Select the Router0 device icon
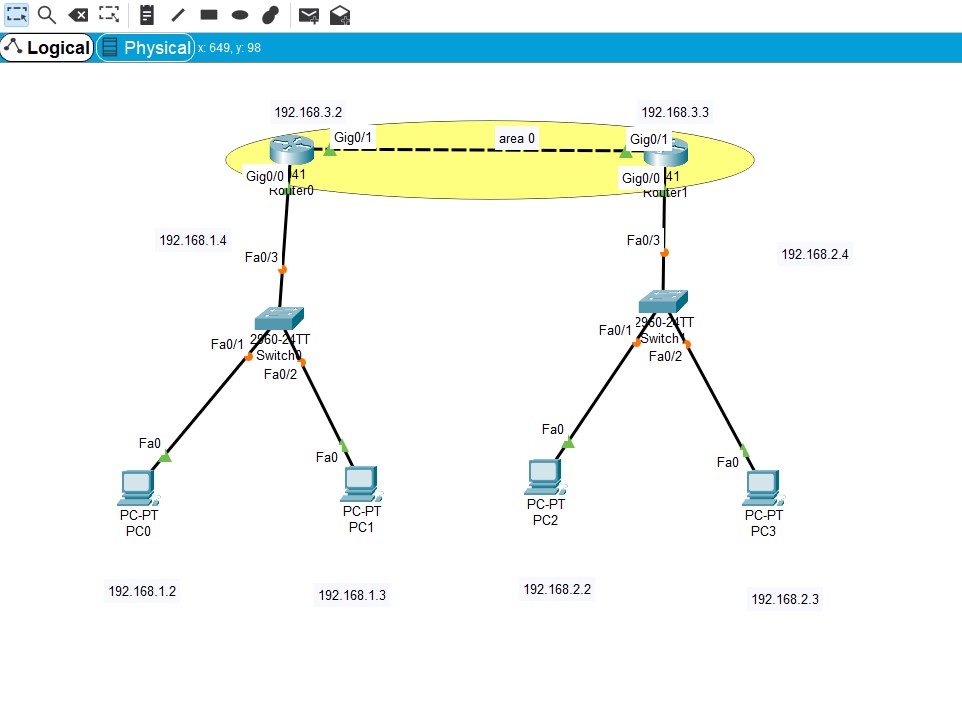 point(291,150)
